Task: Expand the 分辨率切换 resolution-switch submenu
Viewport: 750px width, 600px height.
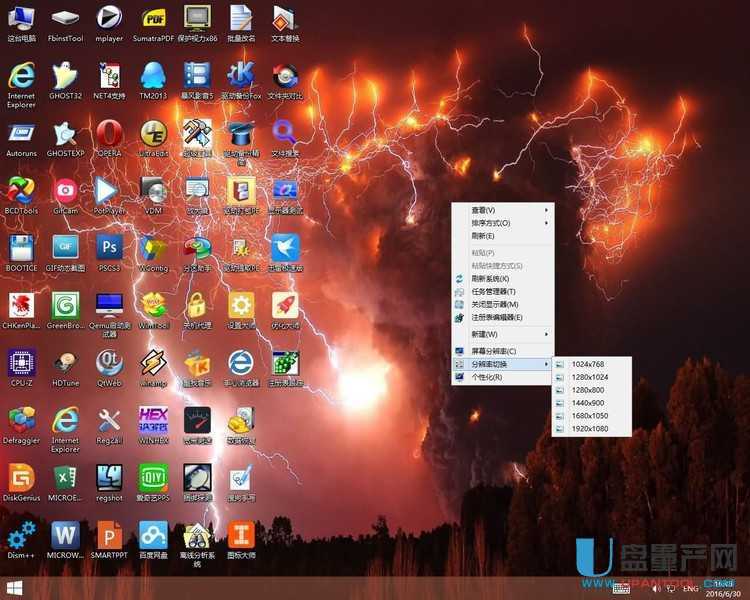Action: [503, 364]
